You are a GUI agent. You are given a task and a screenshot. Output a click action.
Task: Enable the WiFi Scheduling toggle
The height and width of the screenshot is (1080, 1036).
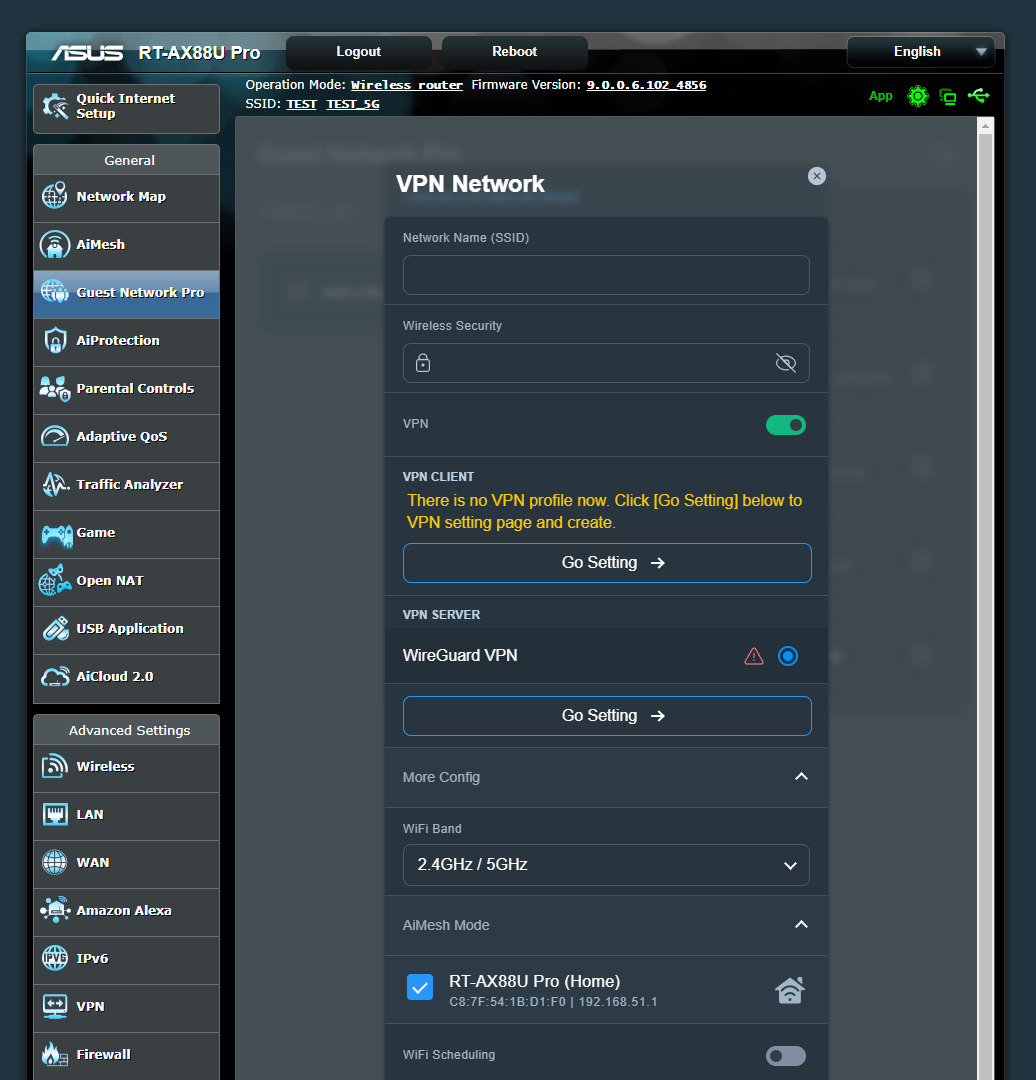pos(785,1055)
